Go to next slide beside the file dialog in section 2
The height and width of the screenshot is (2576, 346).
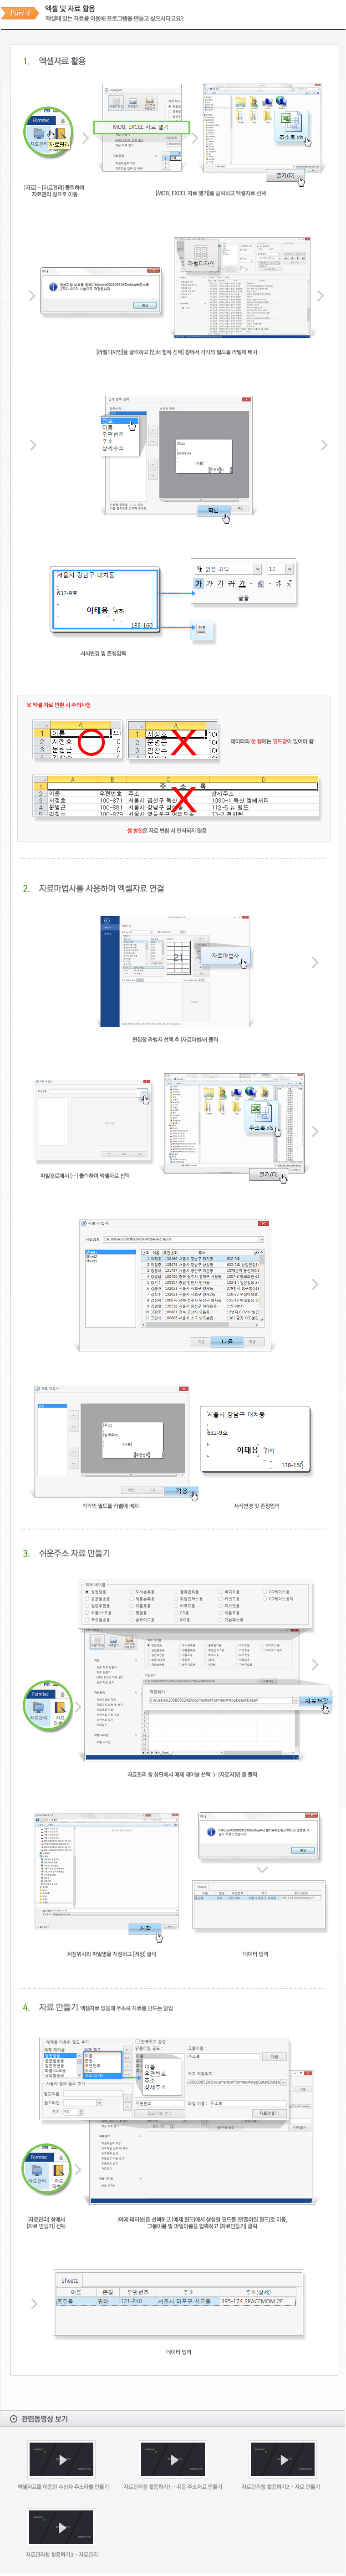point(314,1131)
